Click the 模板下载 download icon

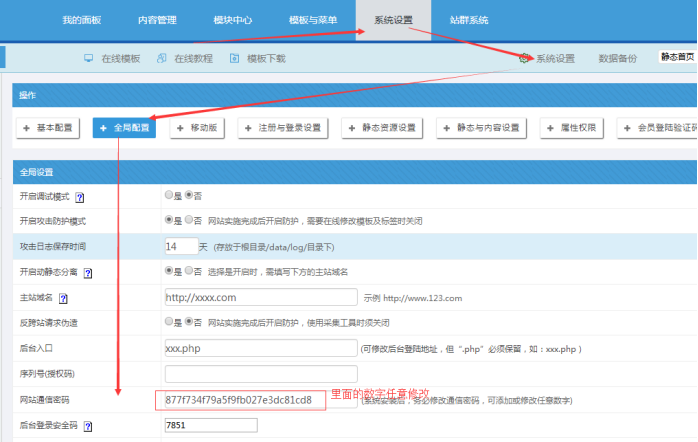[x=235, y=59]
